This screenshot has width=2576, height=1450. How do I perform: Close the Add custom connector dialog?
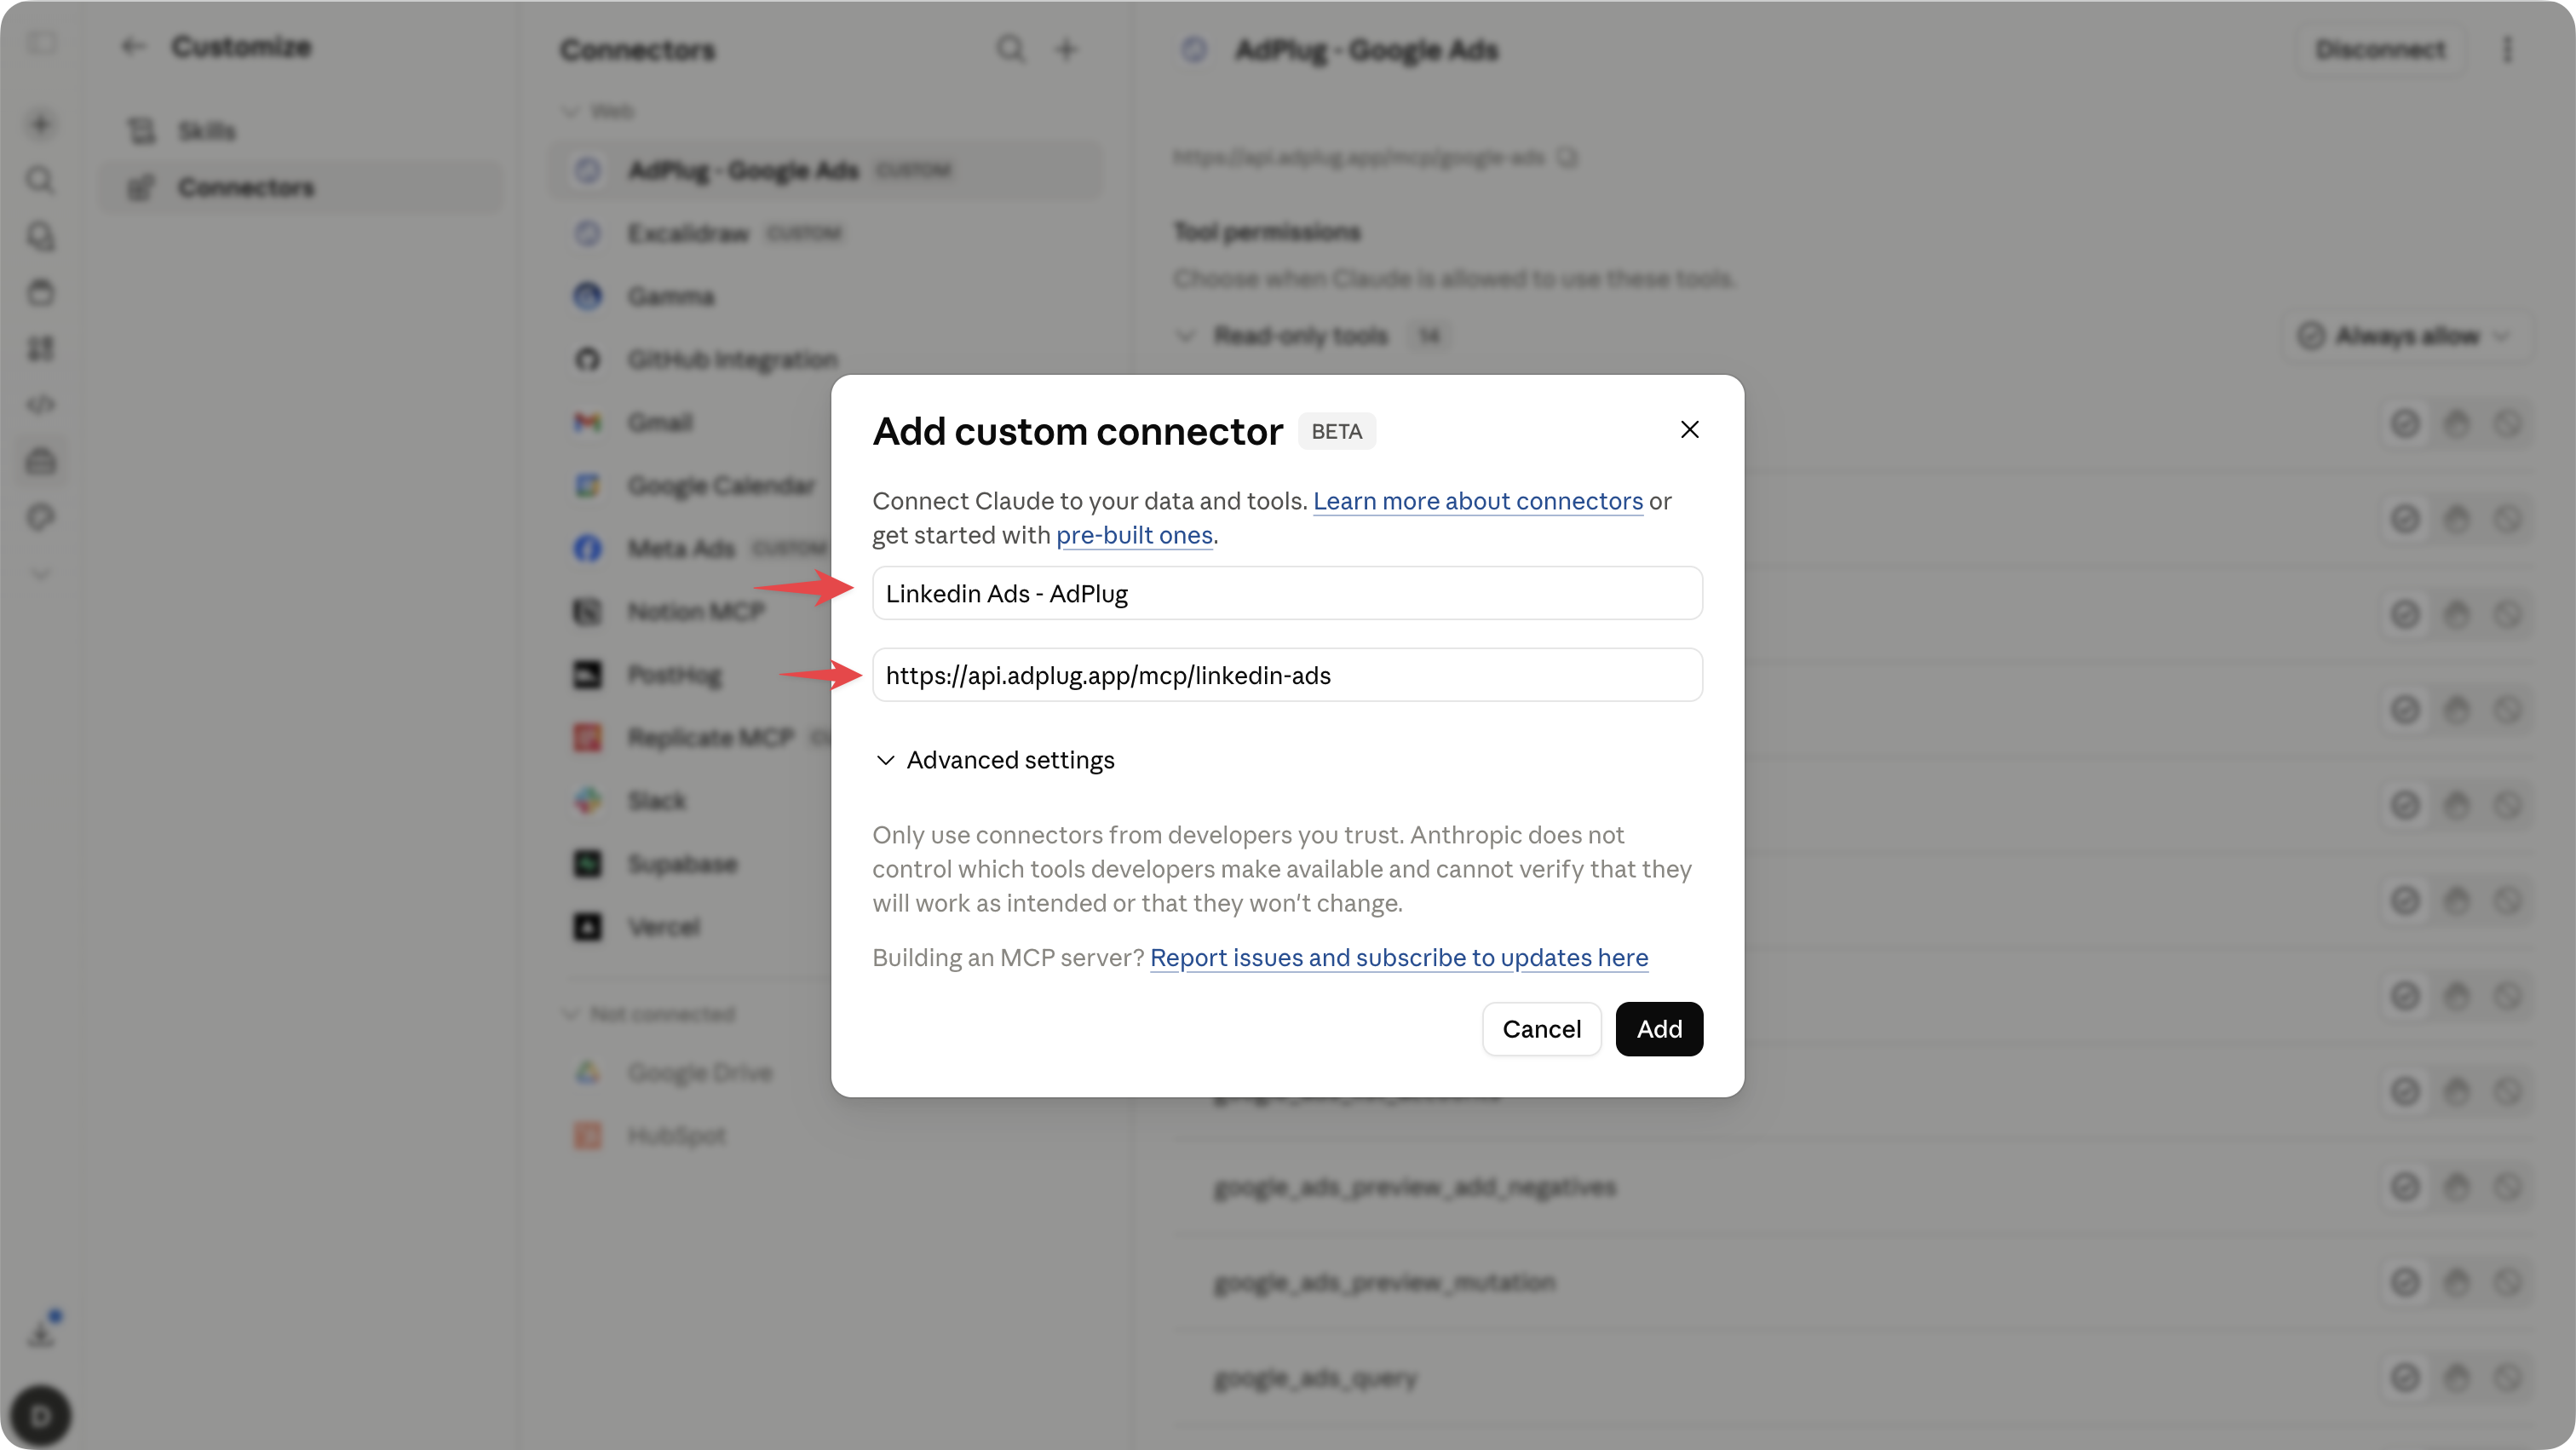click(1689, 430)
